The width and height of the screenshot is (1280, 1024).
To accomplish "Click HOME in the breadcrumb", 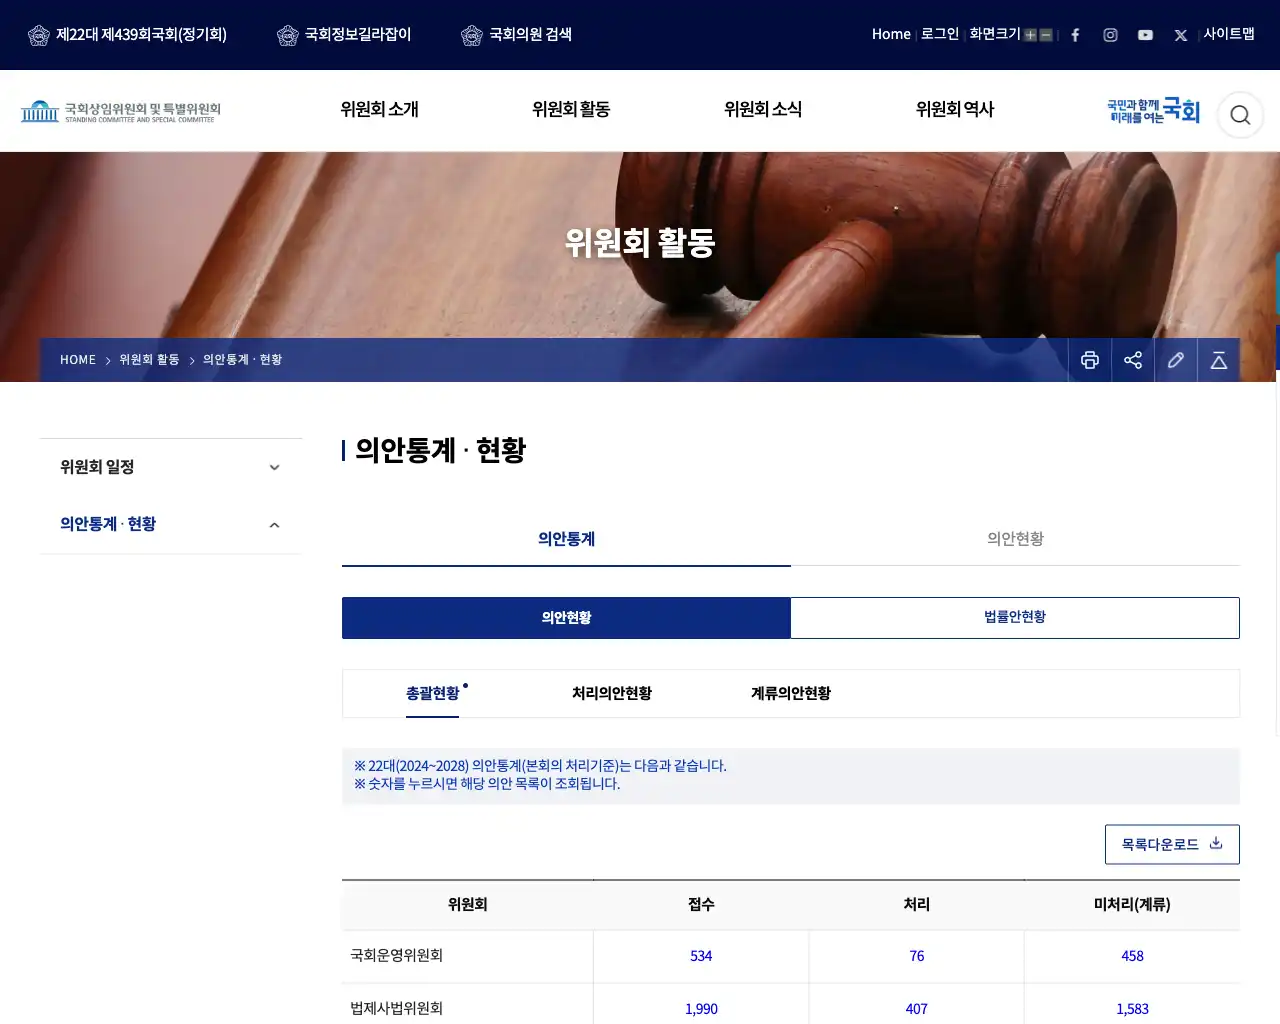I will pyautogui.click(x=78, y=360).
